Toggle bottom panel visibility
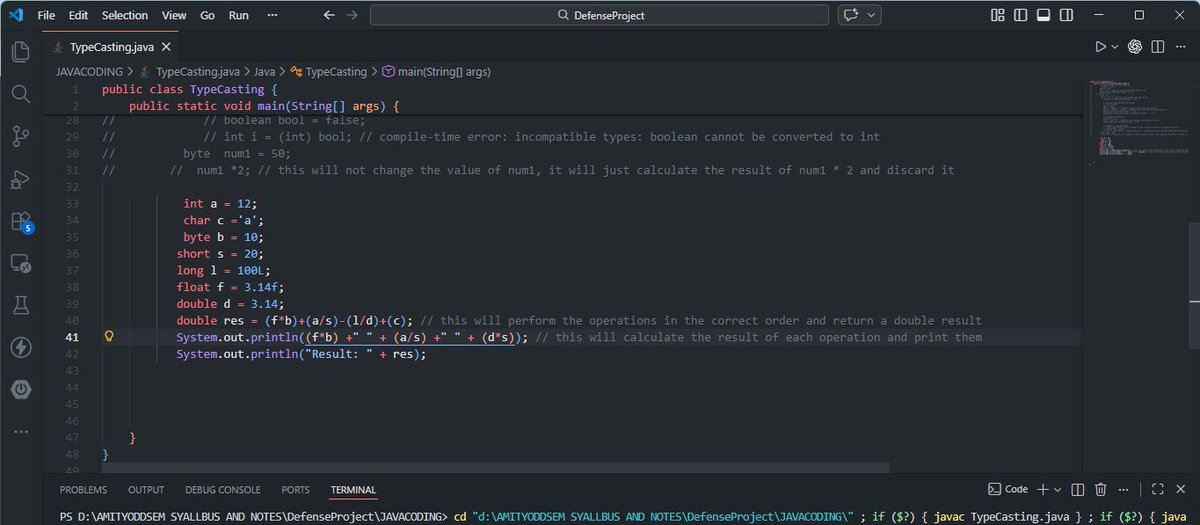 coord(1043,15)
